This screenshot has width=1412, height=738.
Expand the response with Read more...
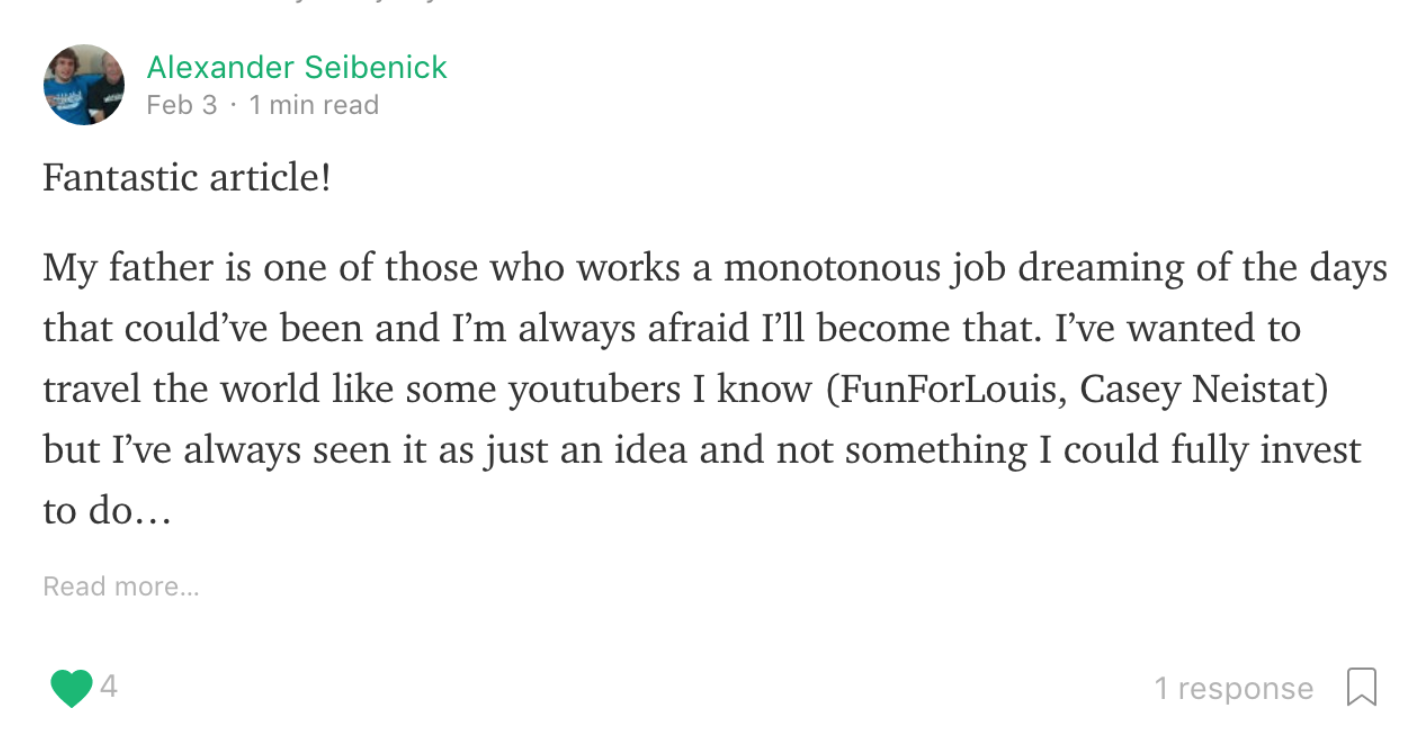121,587
